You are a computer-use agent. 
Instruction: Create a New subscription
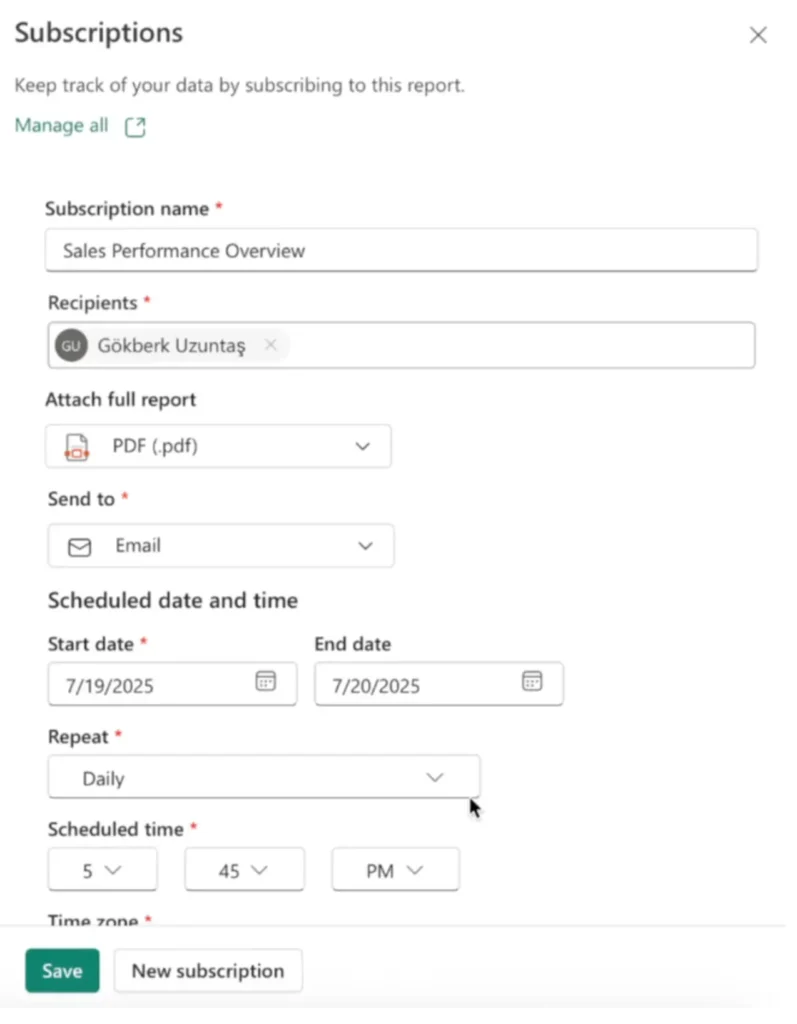pos(208,970)
